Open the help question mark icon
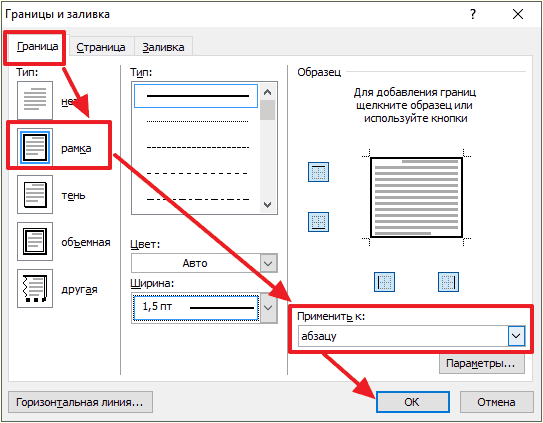The height and width of the screenshot is (423, 543). point(473,14)
